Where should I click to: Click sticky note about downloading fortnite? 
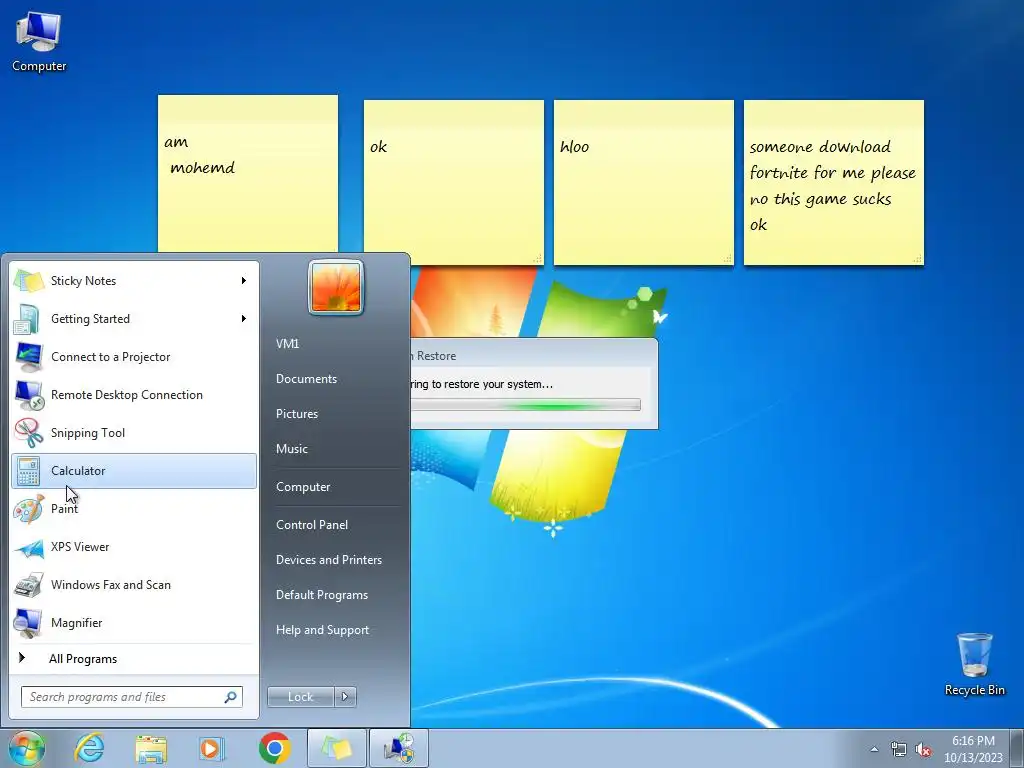(x=833, y=182)
